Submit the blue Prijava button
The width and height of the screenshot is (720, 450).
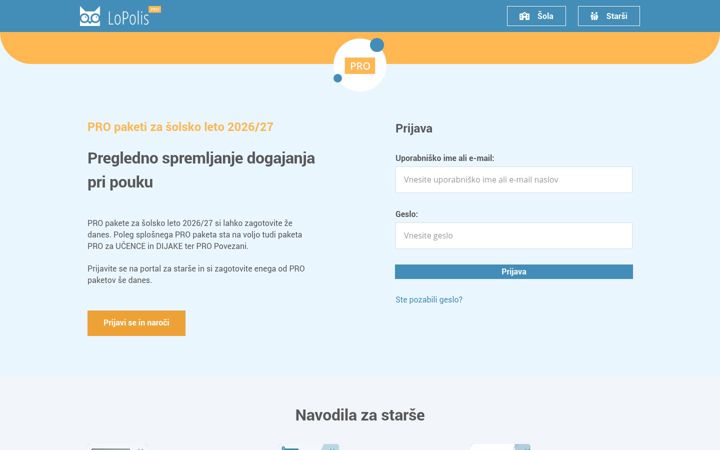(x=513, y=271)
